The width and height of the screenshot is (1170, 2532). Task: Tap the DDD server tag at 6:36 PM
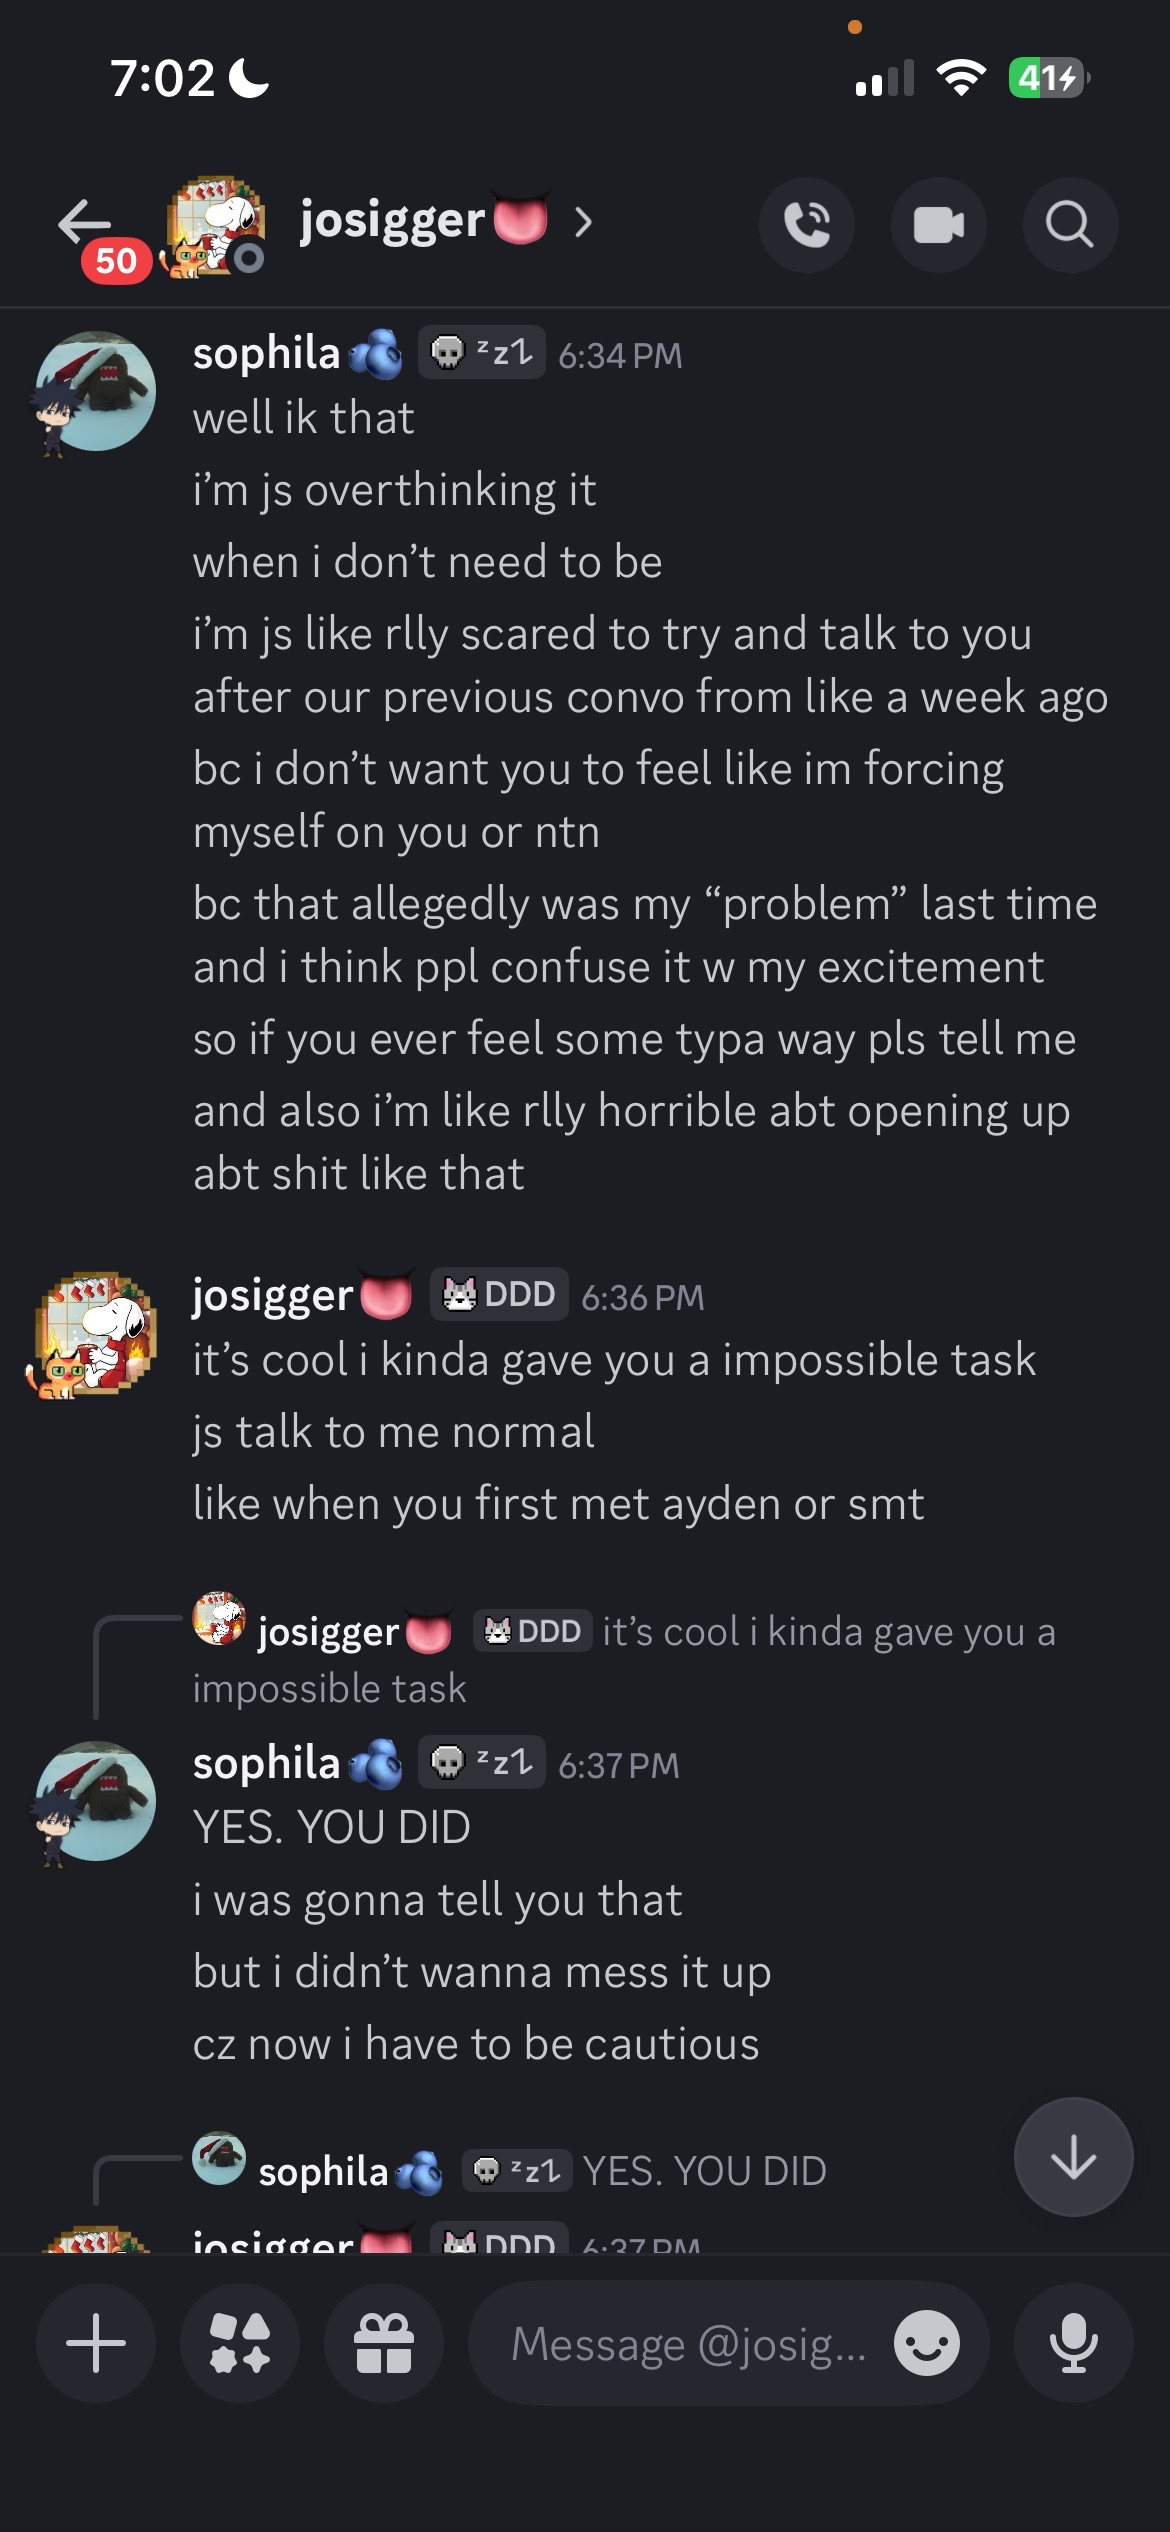(x=500, y=1294)
